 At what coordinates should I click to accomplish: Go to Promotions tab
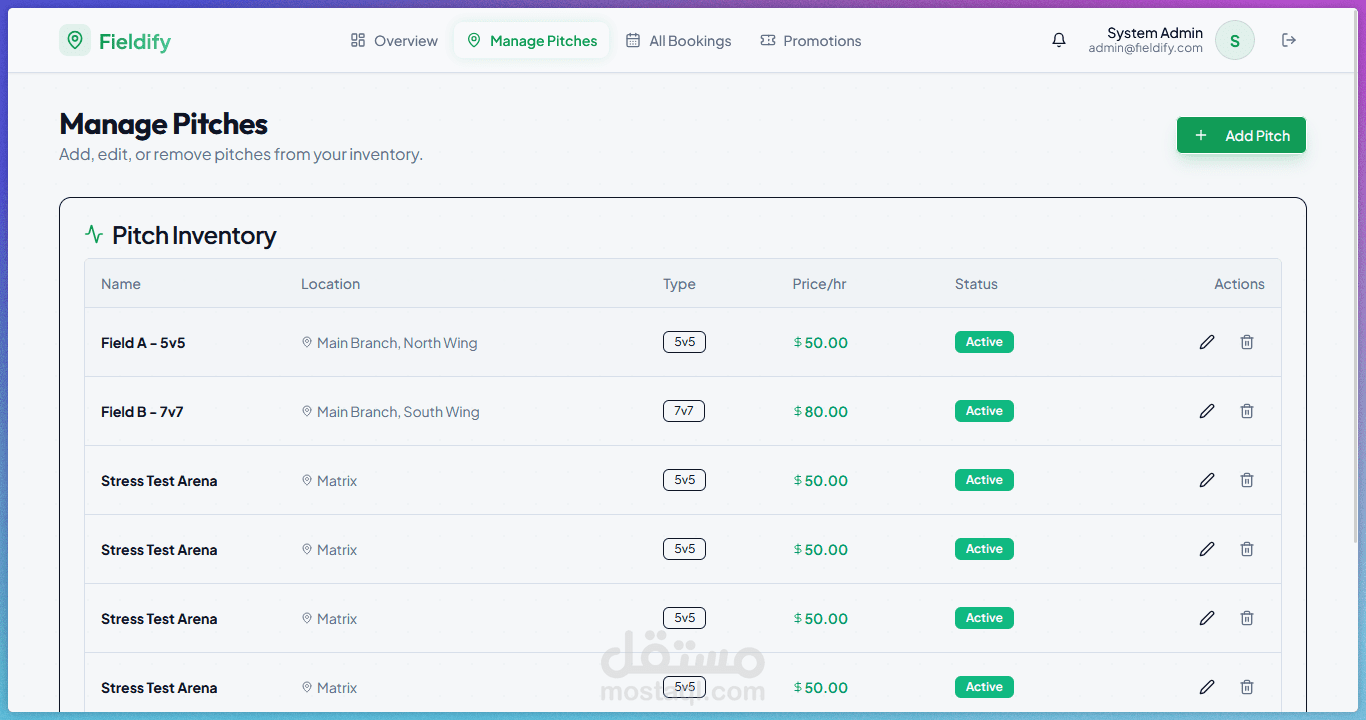[x=810, y=41]
